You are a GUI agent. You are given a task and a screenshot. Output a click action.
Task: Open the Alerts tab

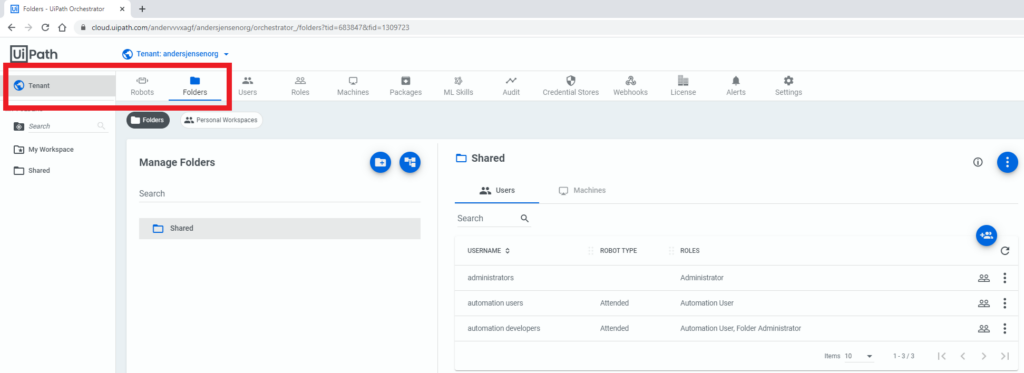736,86
